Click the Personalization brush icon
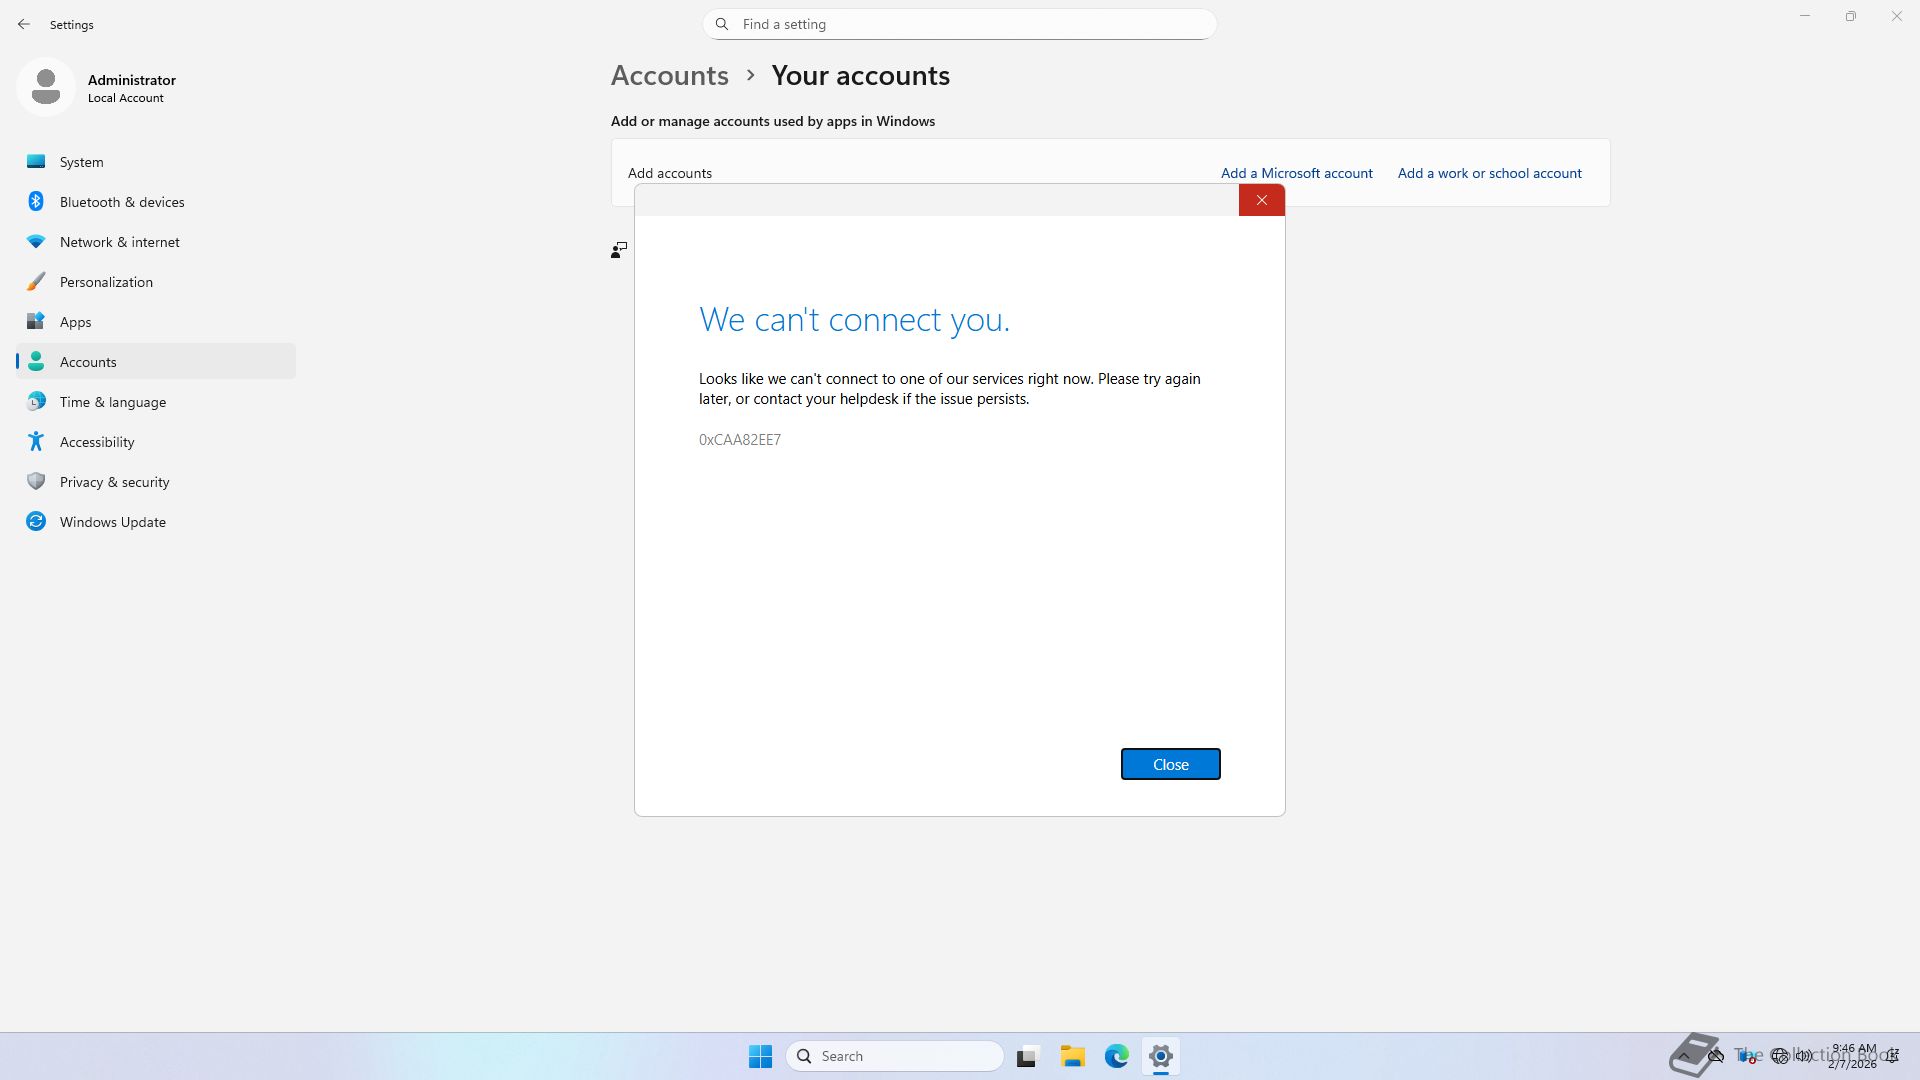1920x1080 pixels. pos(36,282)
